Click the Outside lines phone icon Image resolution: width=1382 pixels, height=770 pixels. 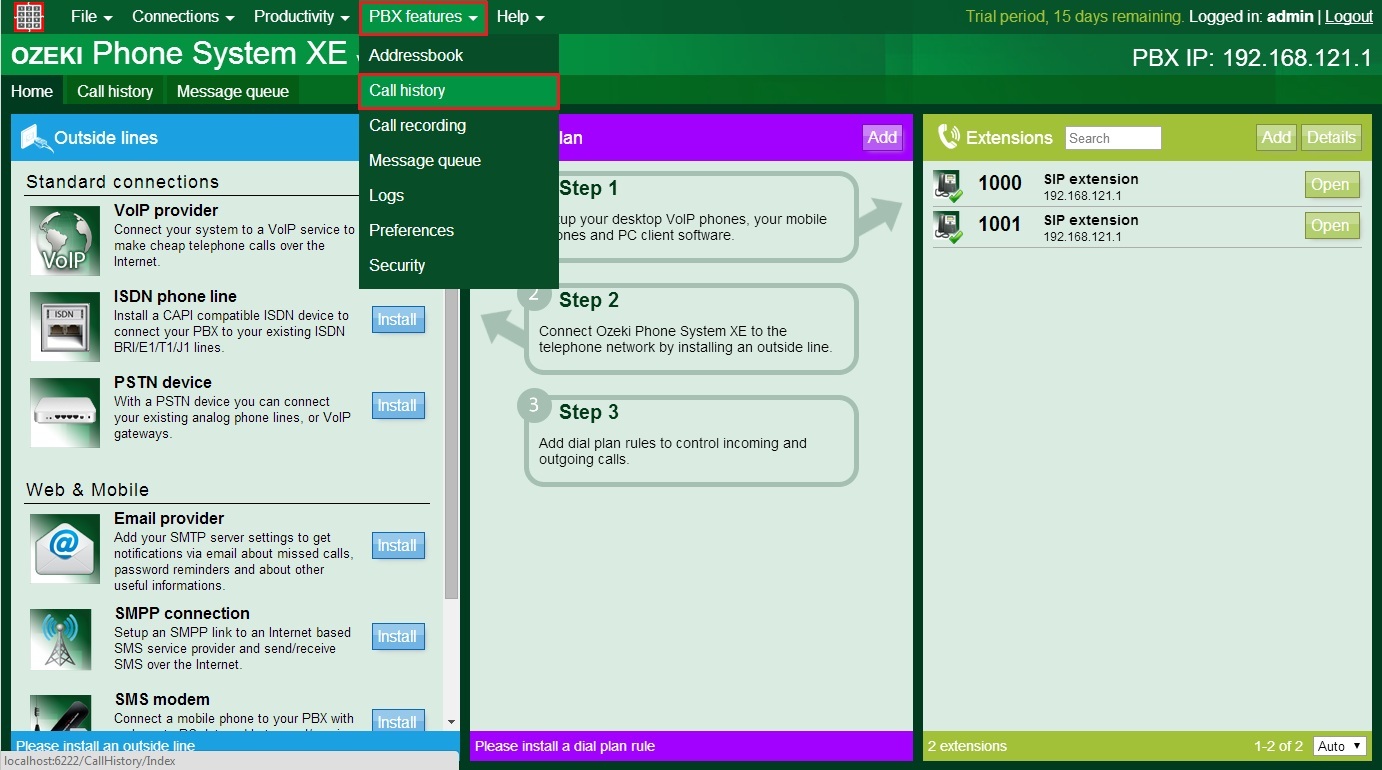point(36,138)
